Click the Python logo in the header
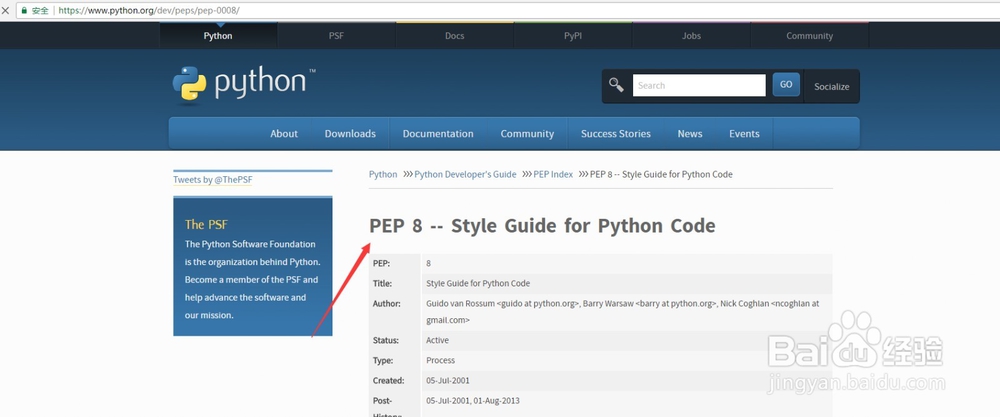 tap(243, 84)
